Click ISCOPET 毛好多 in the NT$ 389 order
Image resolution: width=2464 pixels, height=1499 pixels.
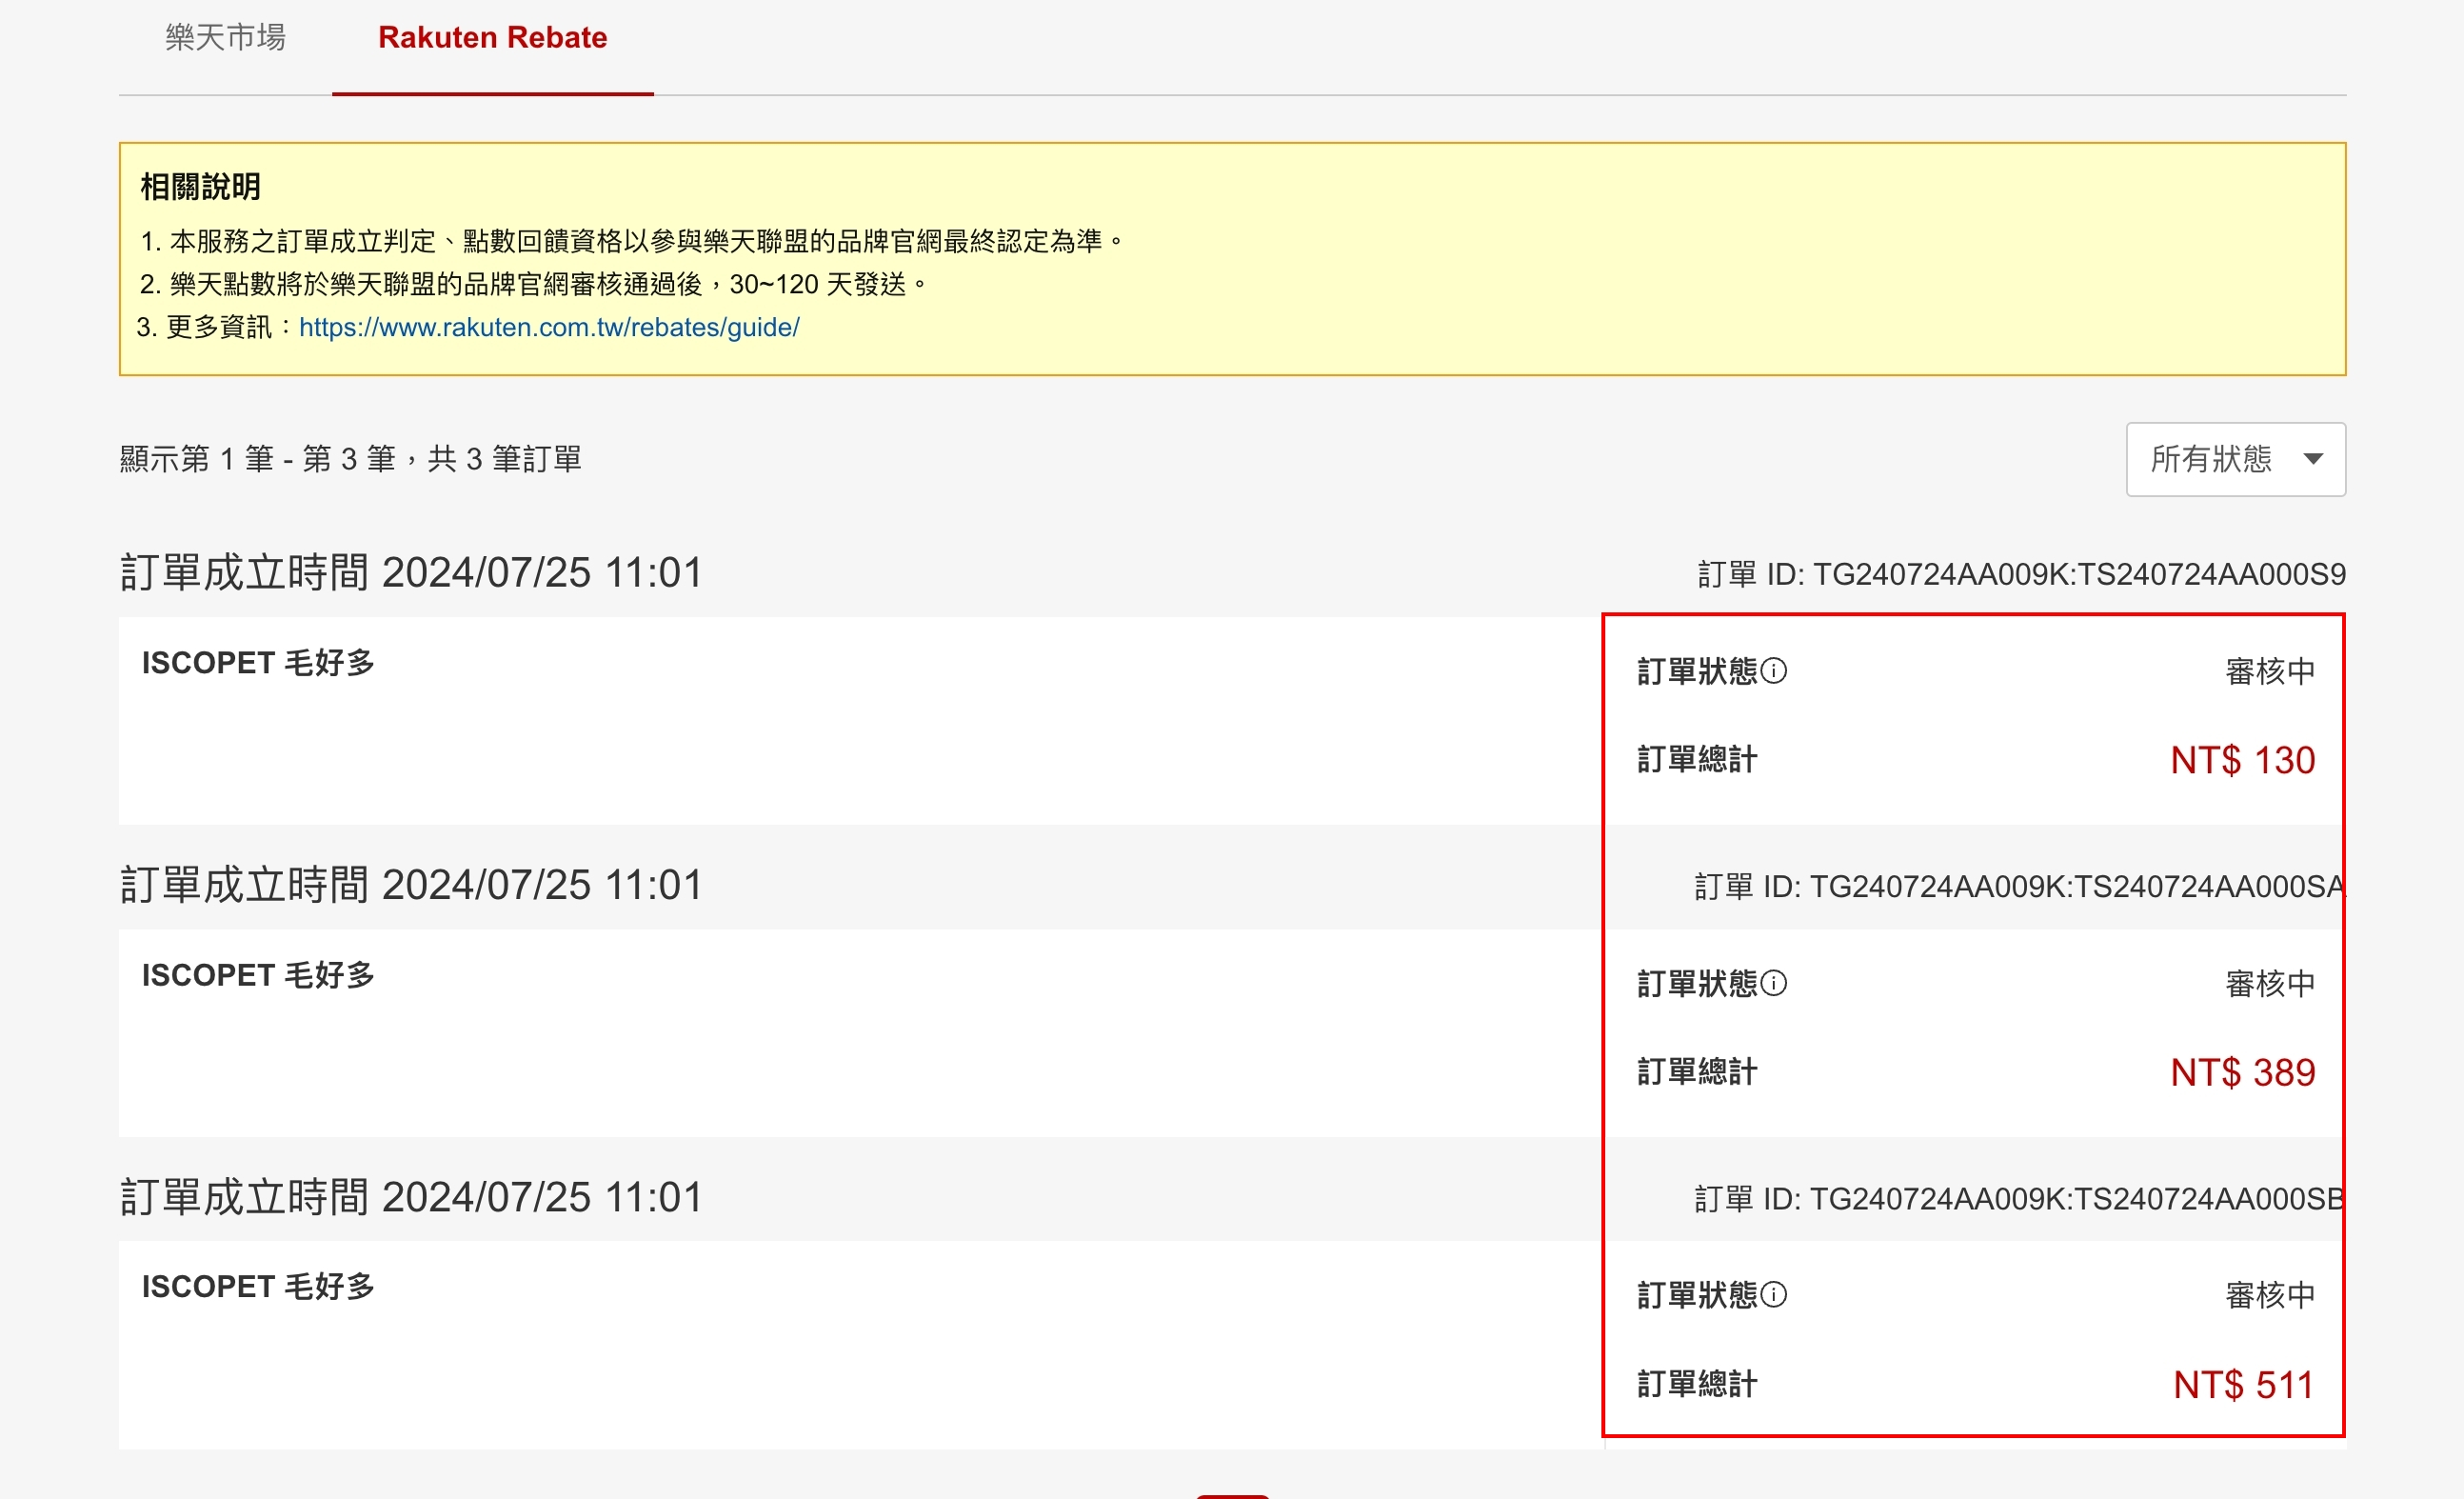click(x=258, y=975)
